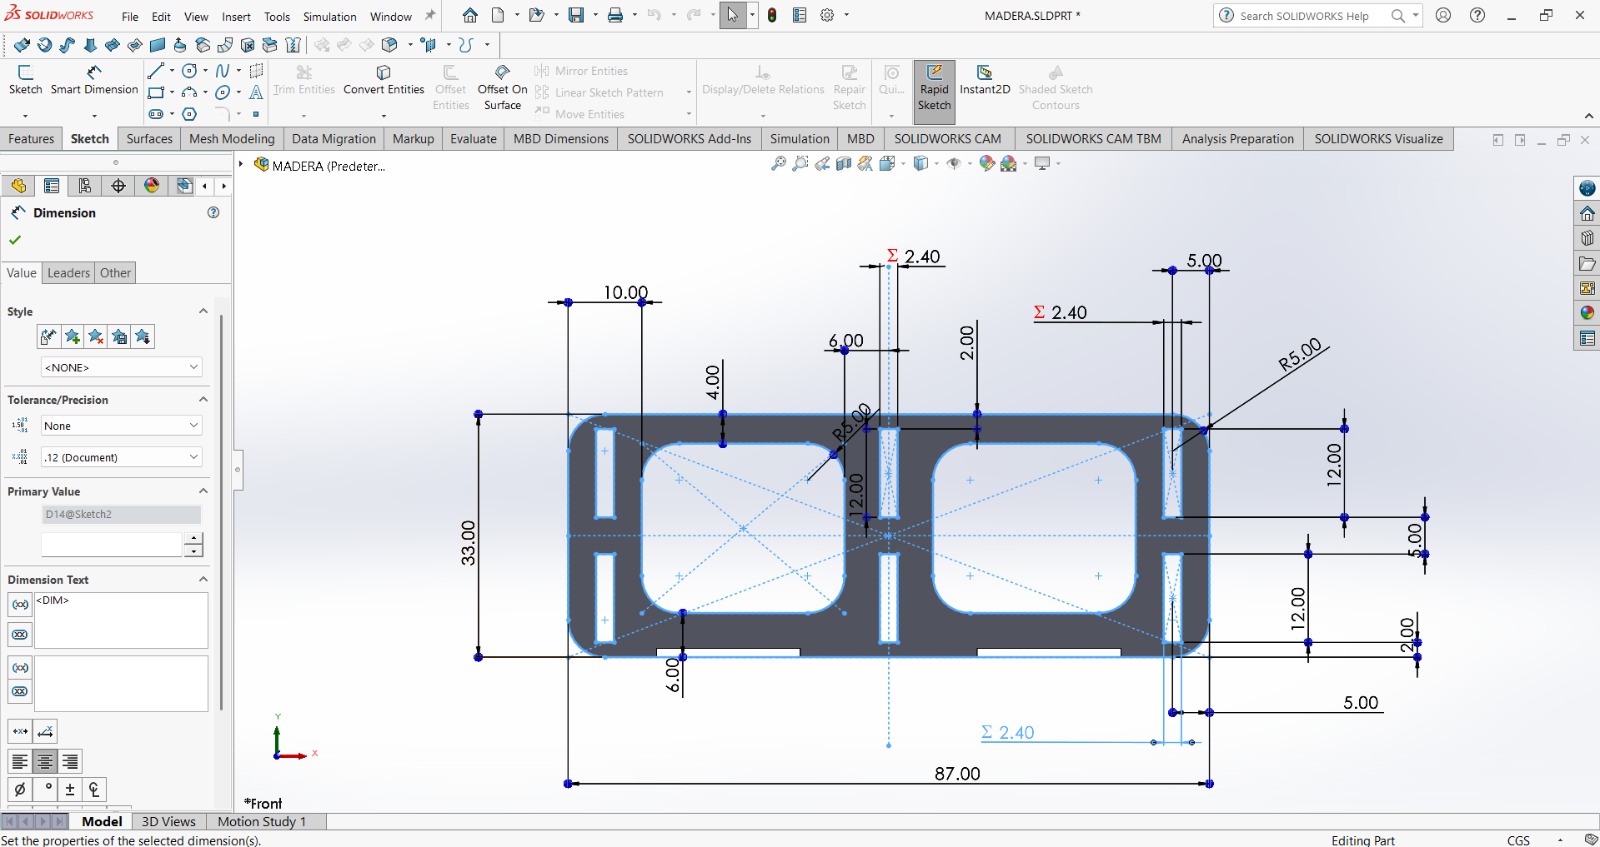Open the PropertyManager panel tab

pos(52,186)
